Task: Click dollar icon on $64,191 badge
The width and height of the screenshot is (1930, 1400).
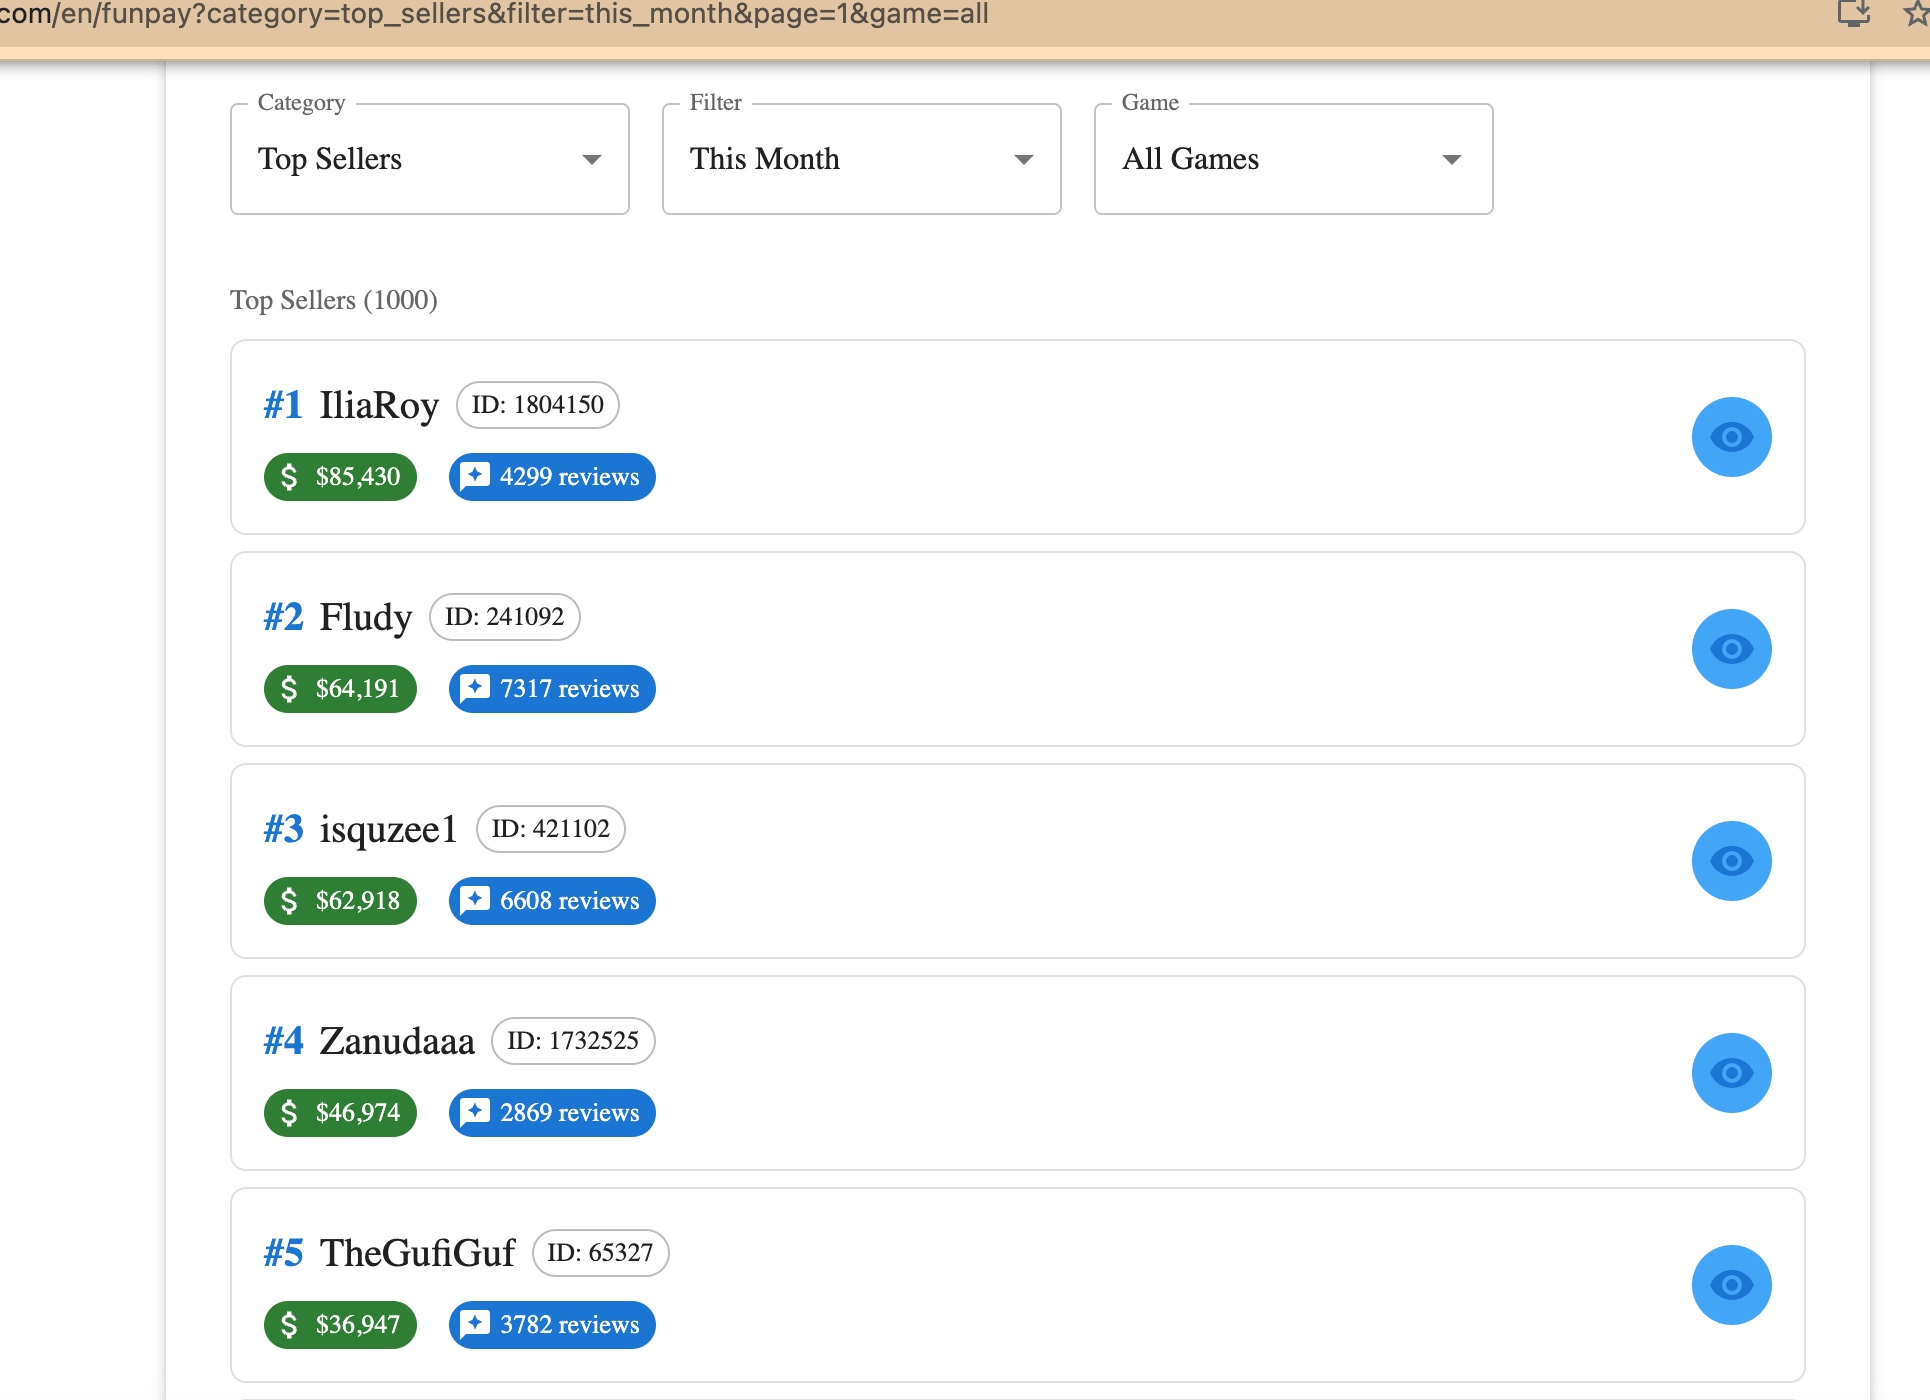Action: point(289,688)
